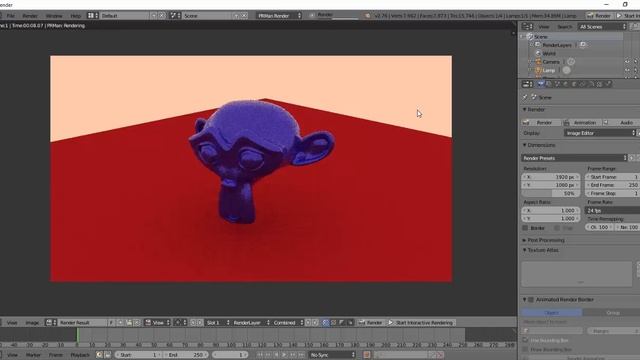This screenshot has height=360, width=640.
Task: Open the All Scenes outliner filter dropdown
Action: click(x=602, y=27)
